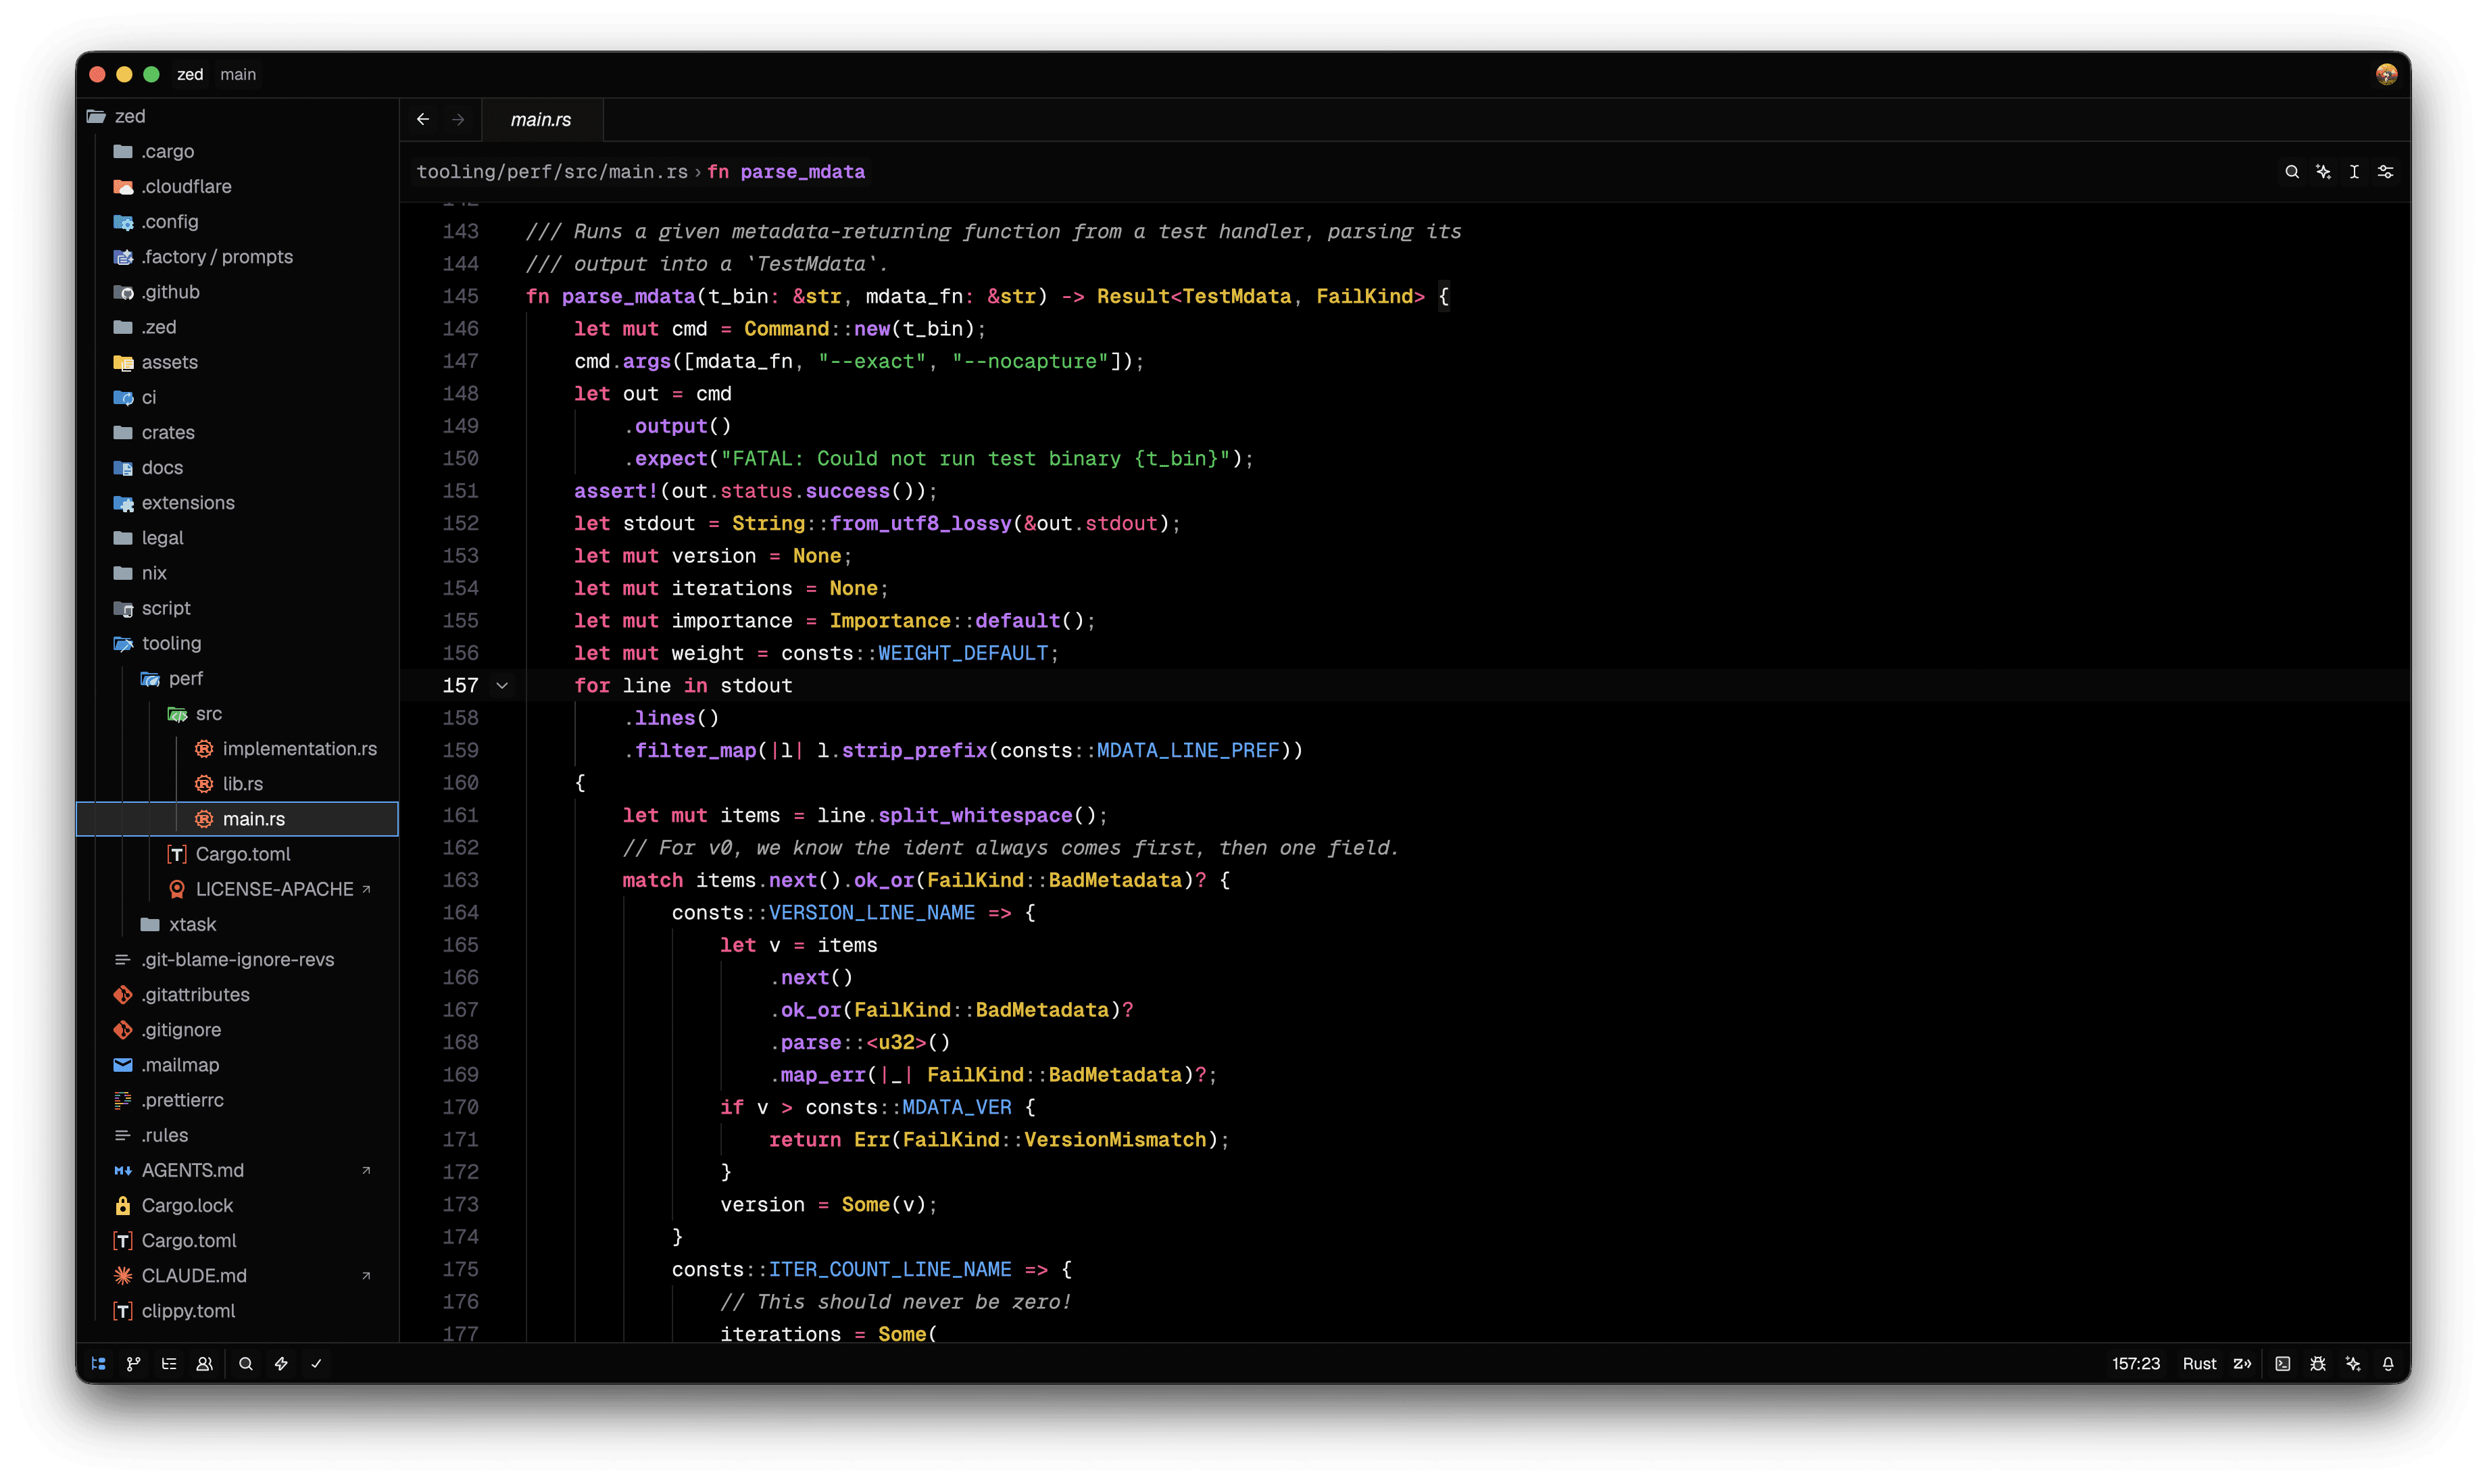Viewport: 2487px width, 1484px height.
Task: Select the main.rs editor tab
Action: 541,119
